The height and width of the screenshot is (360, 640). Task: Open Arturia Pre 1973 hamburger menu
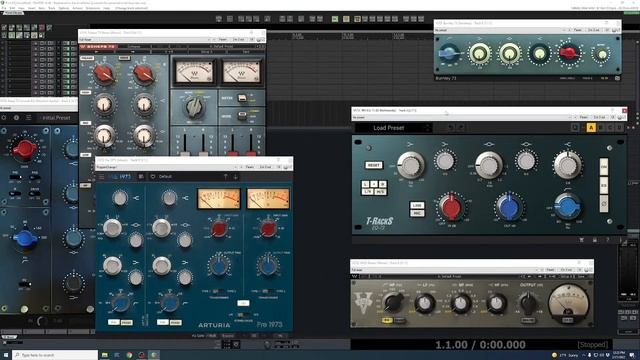101,177
